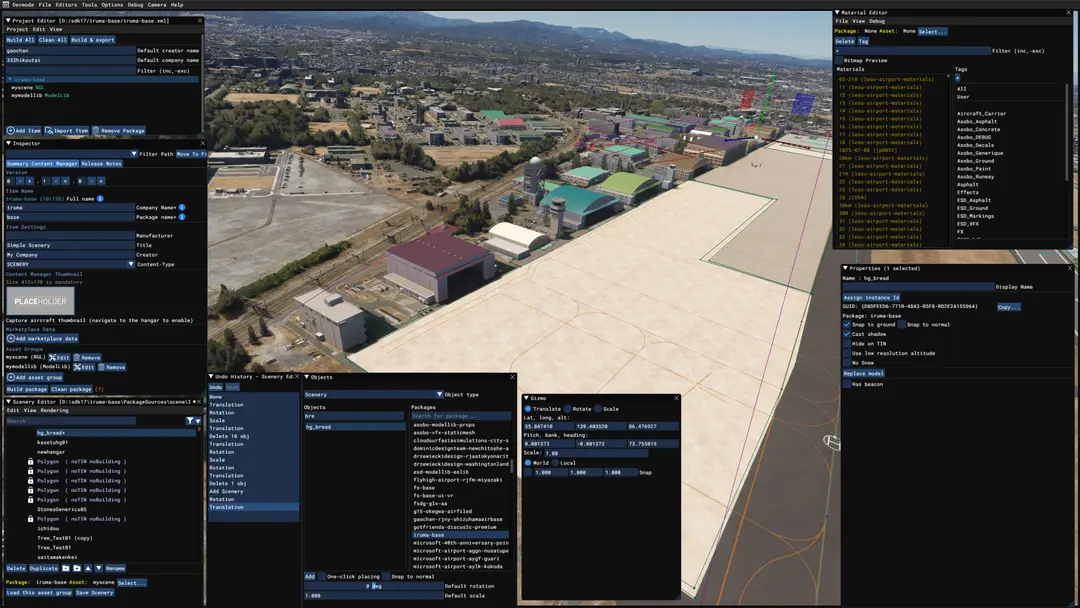1080x608 pixels.
Task: Open the Rendering menu in Scenery Editor
Action: click(54, 410)
